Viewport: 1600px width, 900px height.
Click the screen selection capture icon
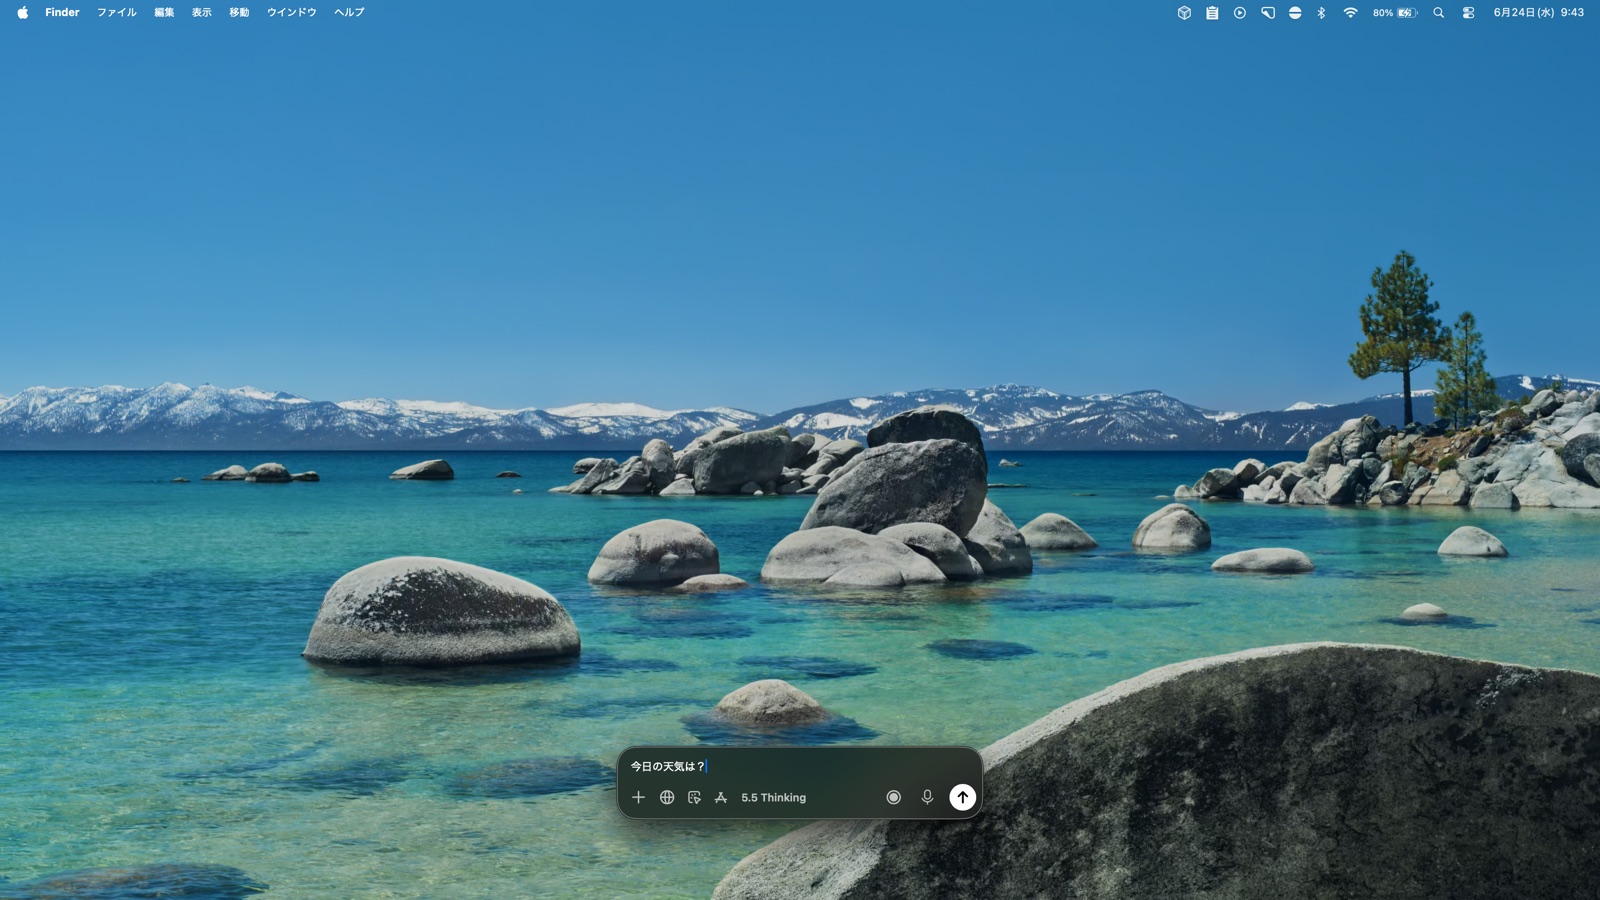click(694, 797)
